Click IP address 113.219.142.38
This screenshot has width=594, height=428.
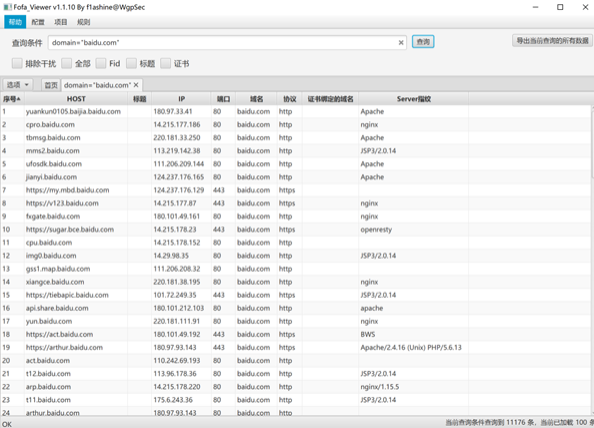tap(177, 151)
